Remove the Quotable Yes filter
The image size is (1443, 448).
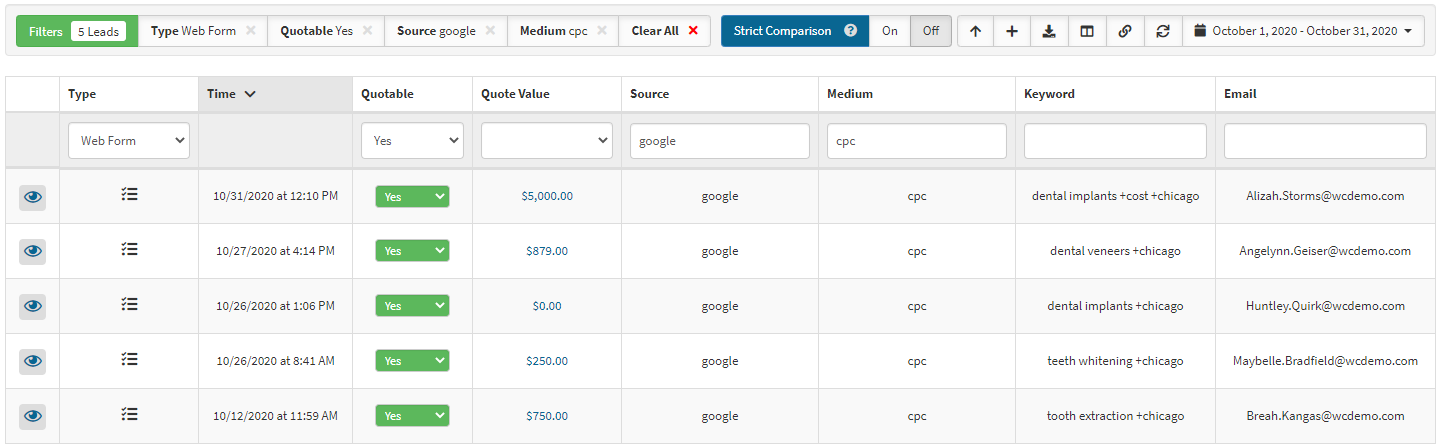click(x=367, y=30)
